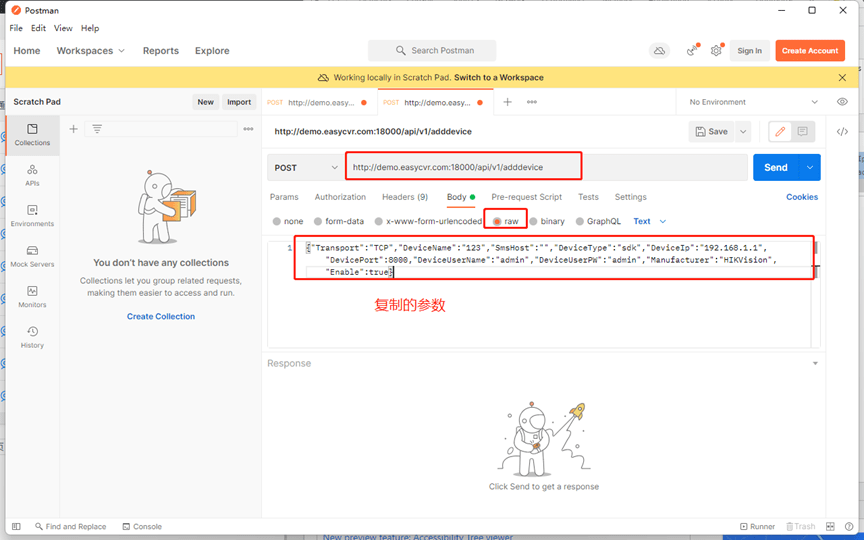Select the binary body type radio
The height and width of the screenshot is (540, 864).
pos(533,222)
